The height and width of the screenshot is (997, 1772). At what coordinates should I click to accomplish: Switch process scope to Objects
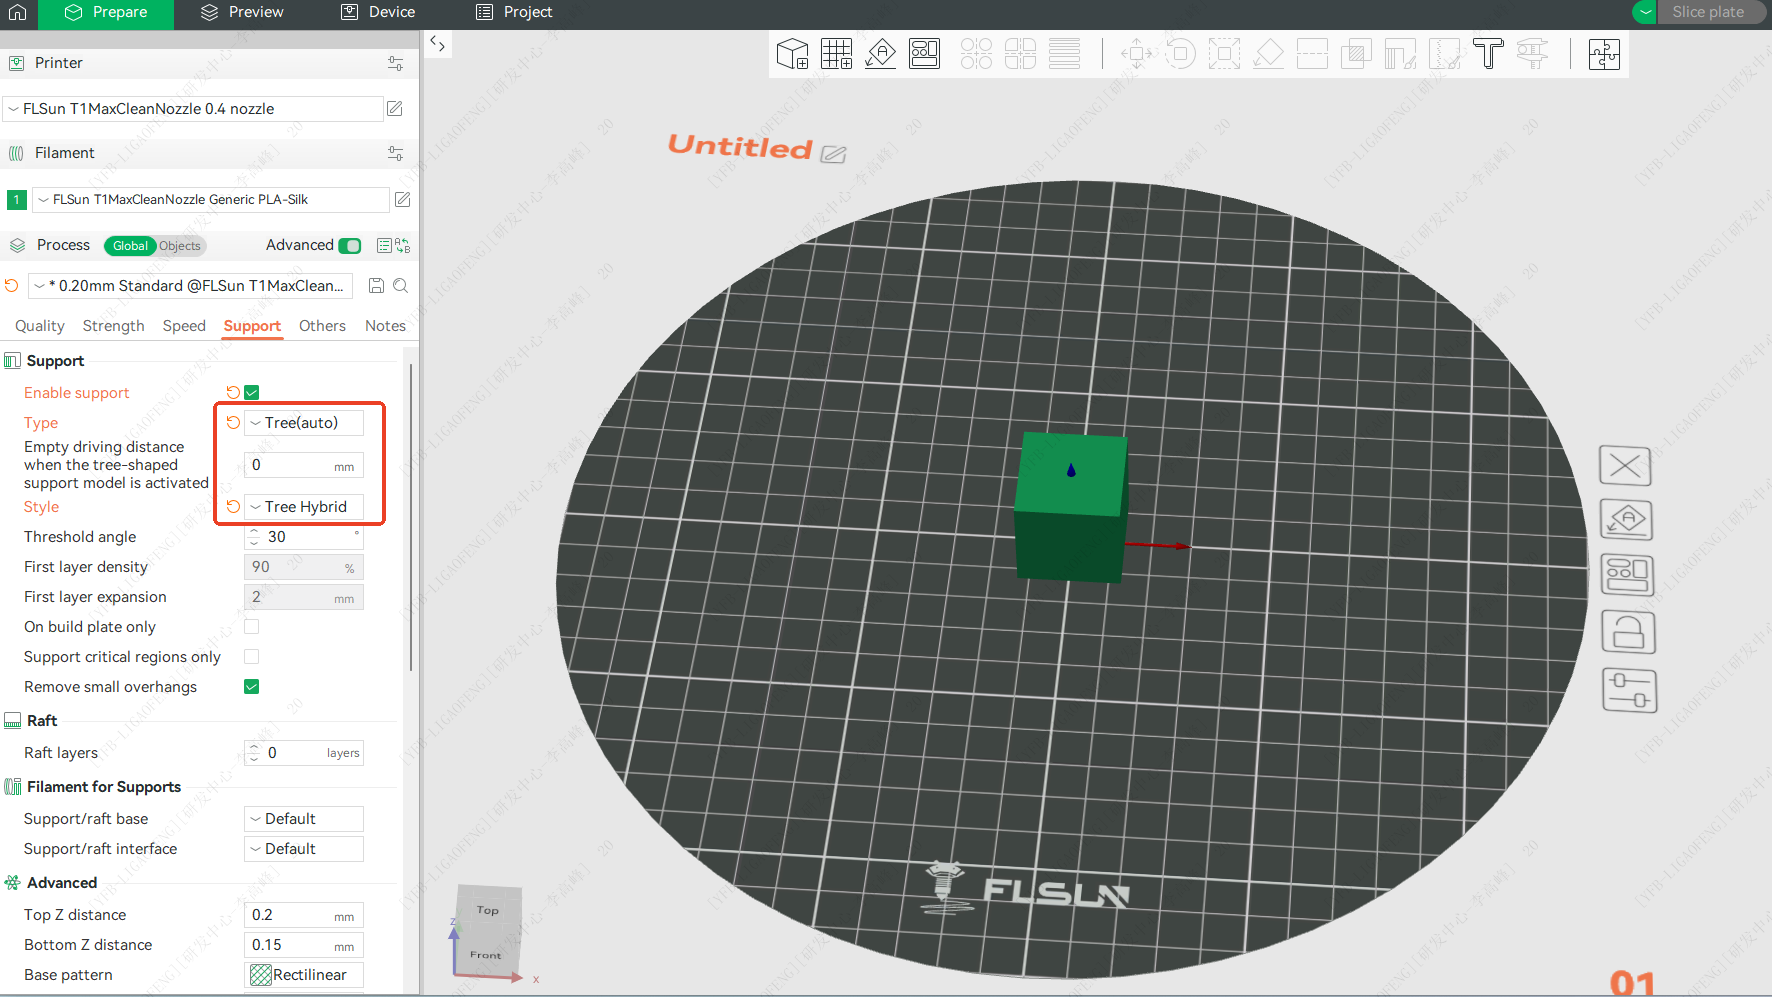coord(180,246)
